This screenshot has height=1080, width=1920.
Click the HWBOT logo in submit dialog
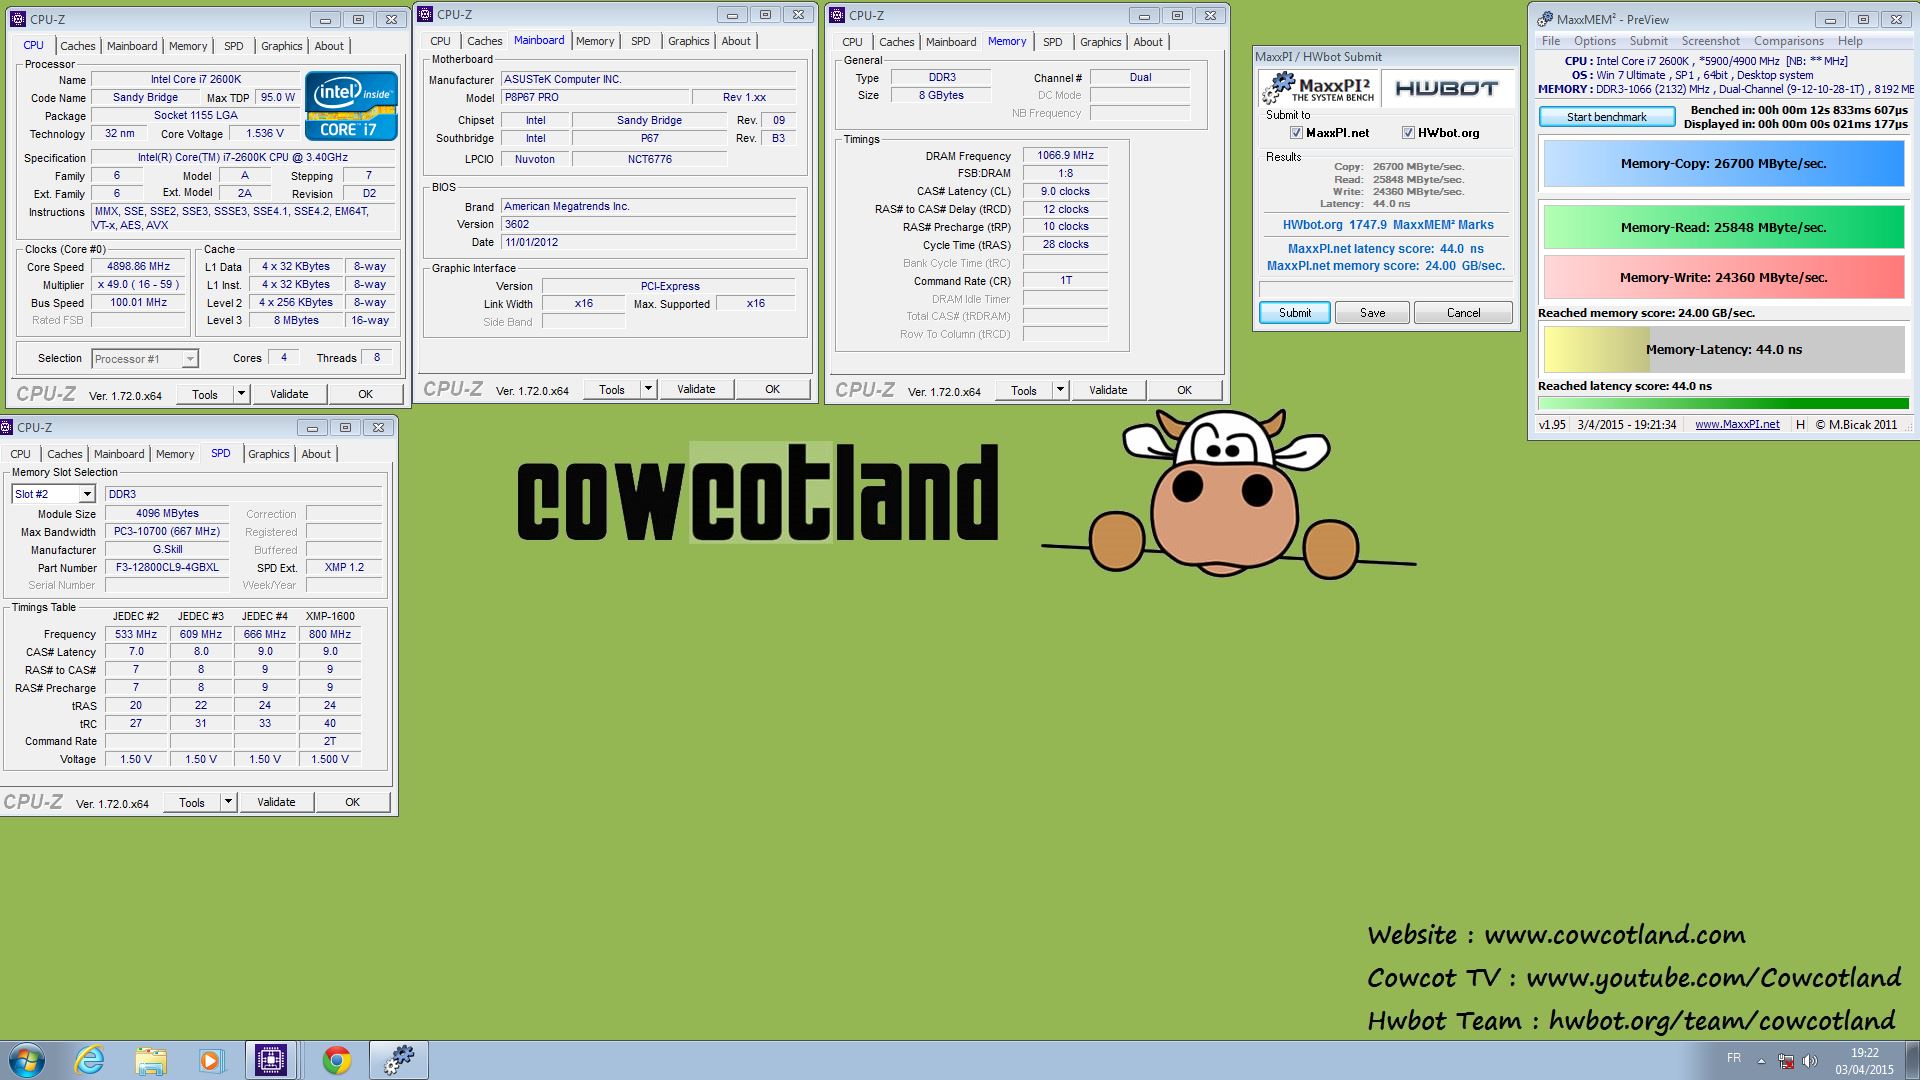coord(1446,88)
